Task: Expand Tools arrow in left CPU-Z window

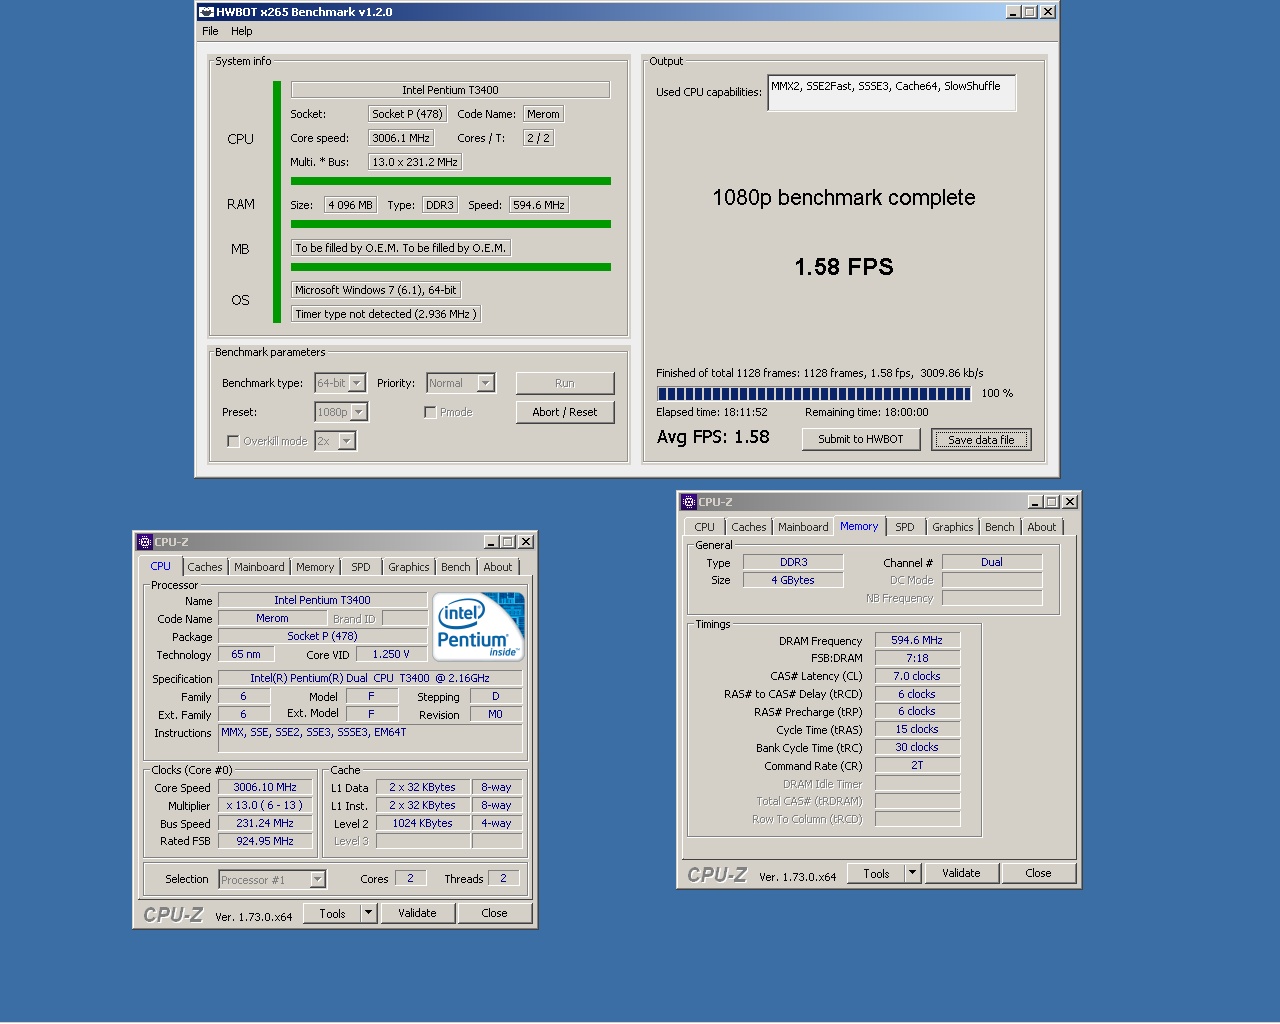Action: pos(368,913)
